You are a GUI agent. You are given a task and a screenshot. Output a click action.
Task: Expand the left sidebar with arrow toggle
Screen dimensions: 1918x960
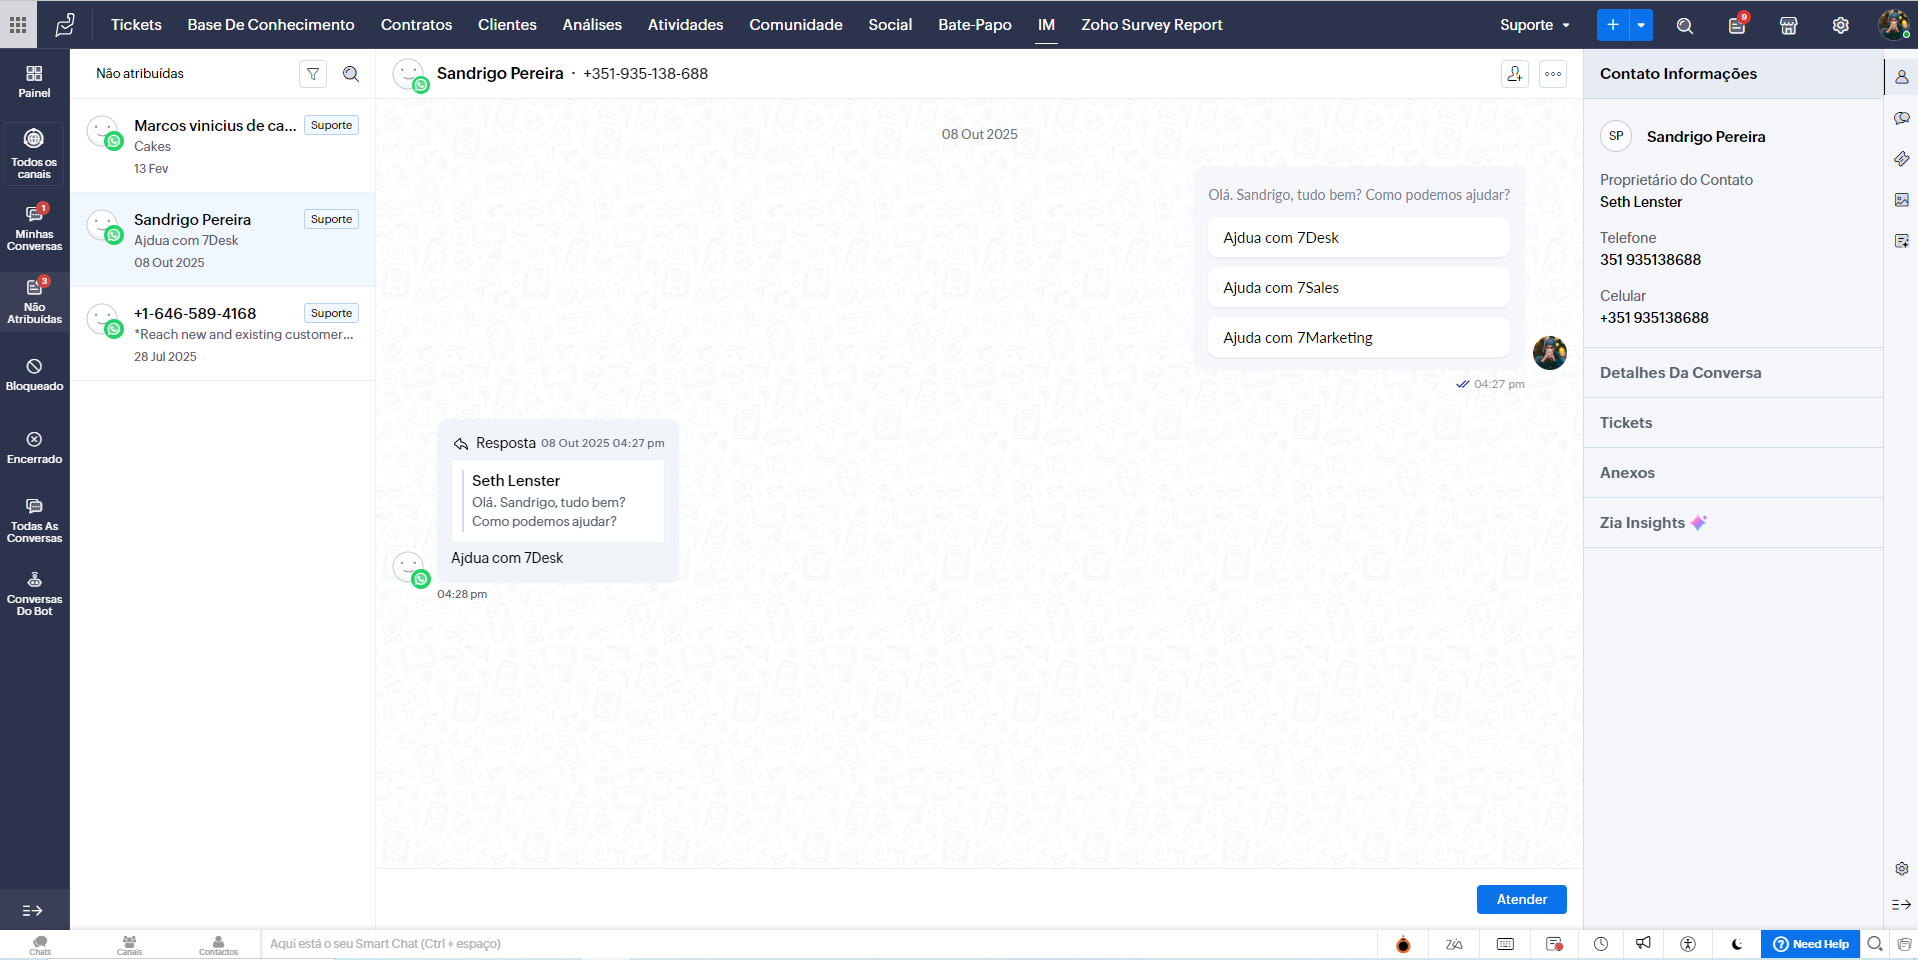point(33,910)
